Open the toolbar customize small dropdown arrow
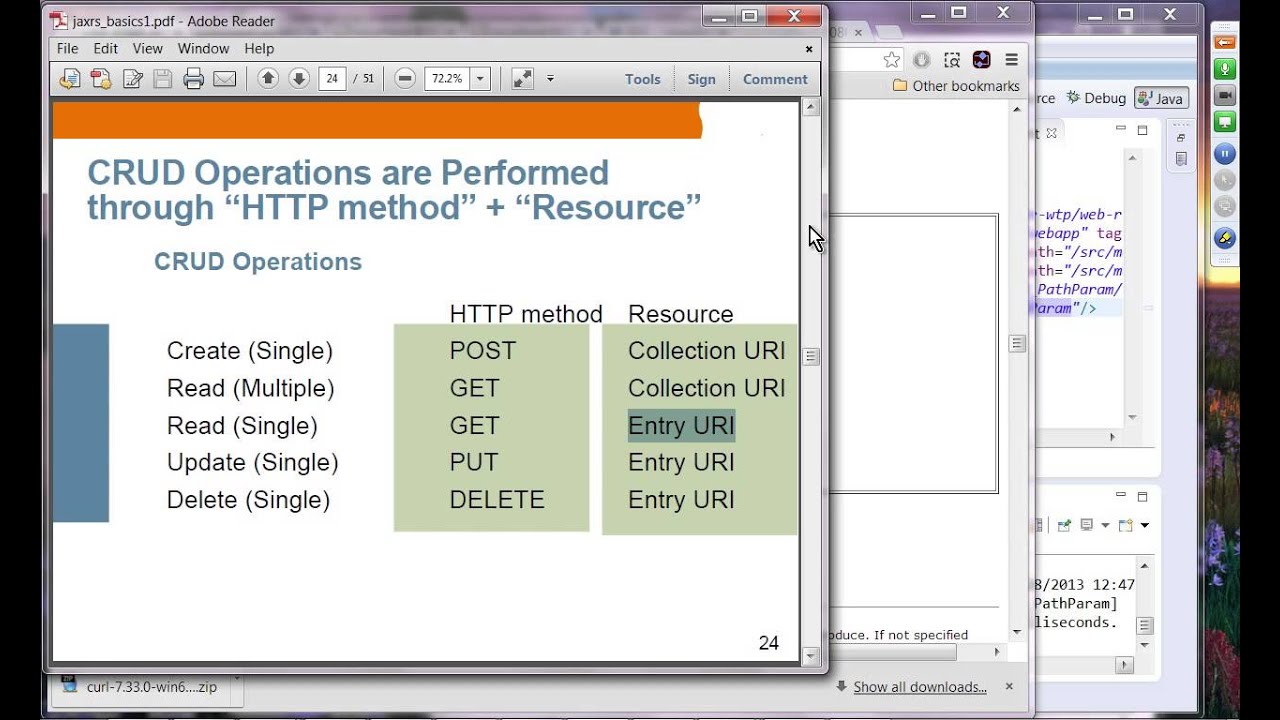This screenshot has width=1280, height=720. coord(550,78)
